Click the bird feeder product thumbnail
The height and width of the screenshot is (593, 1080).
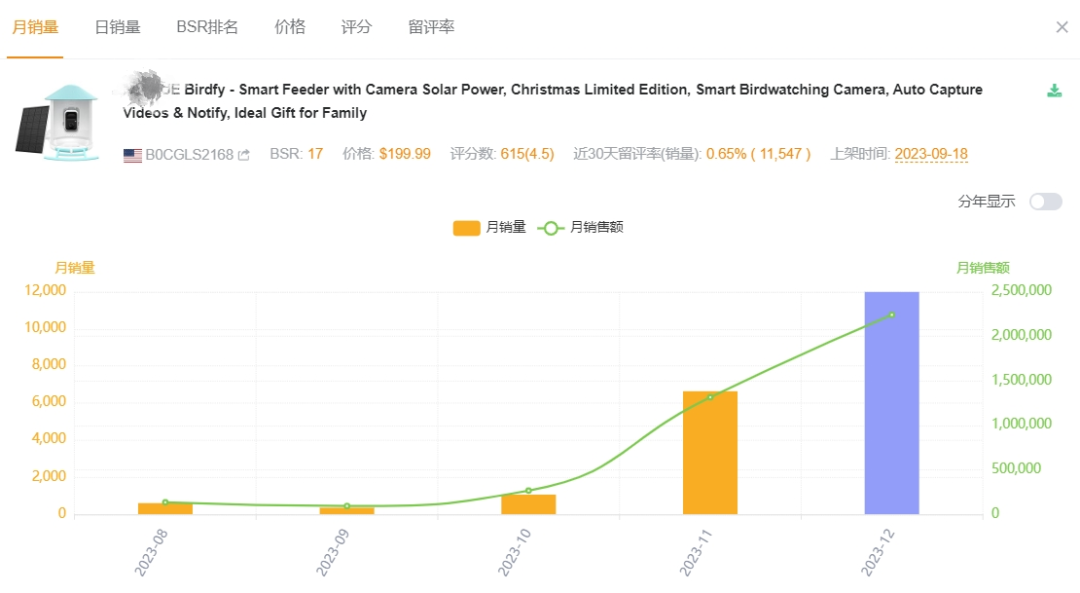point(62,120)
